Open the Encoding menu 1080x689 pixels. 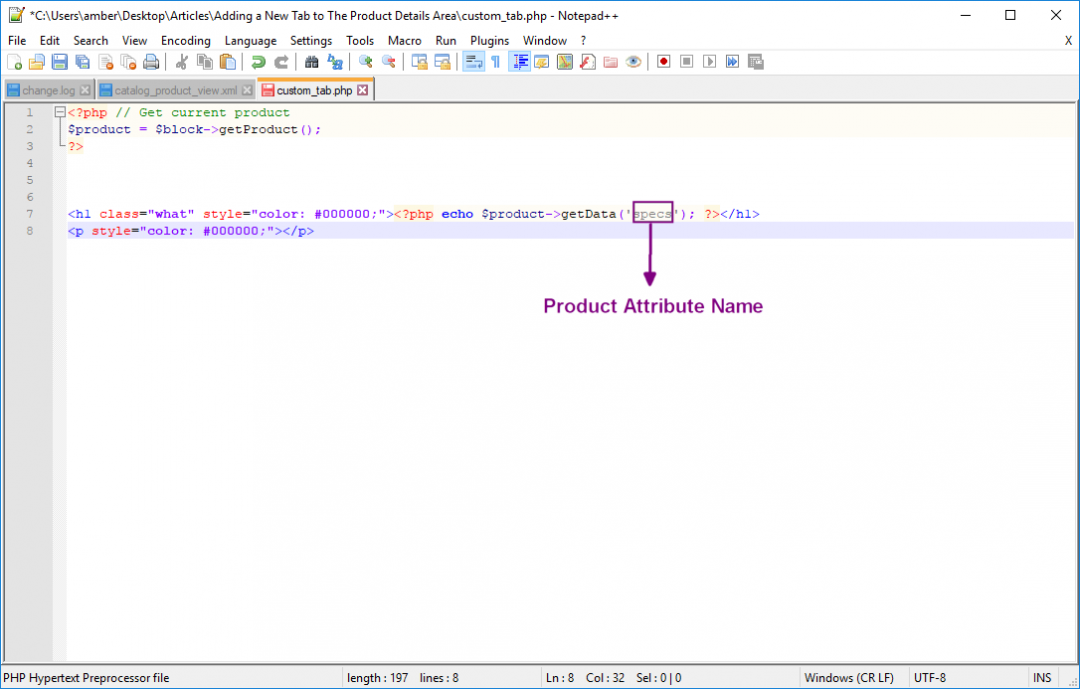(x=186, y=41)
